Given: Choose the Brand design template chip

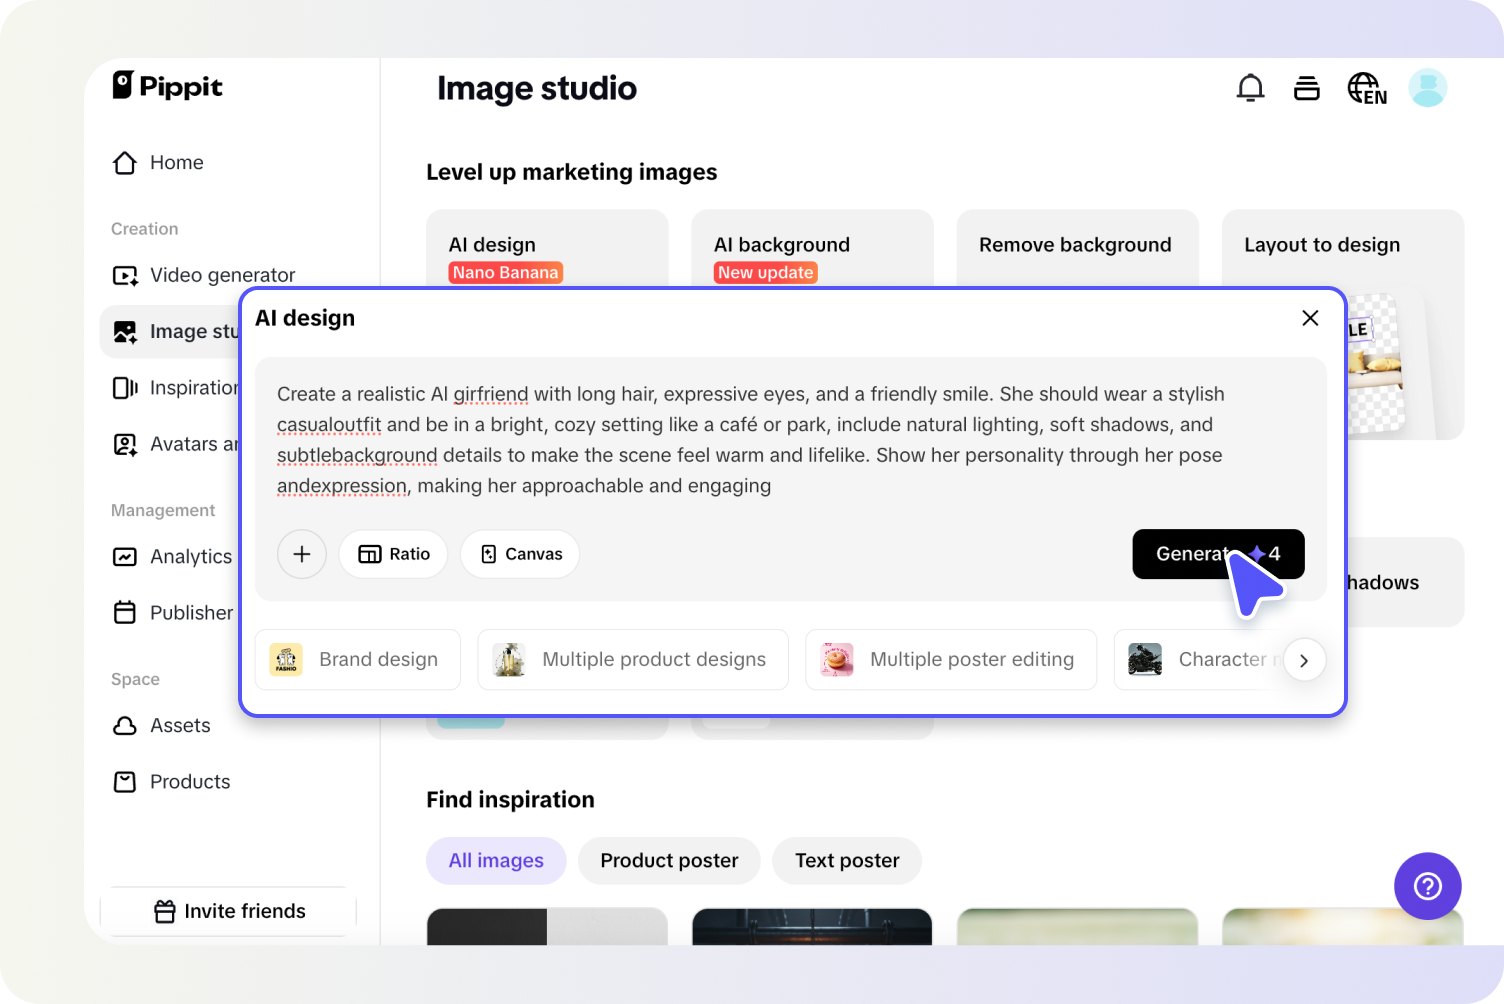Looking at the screenshot, I should pos(358,660).
